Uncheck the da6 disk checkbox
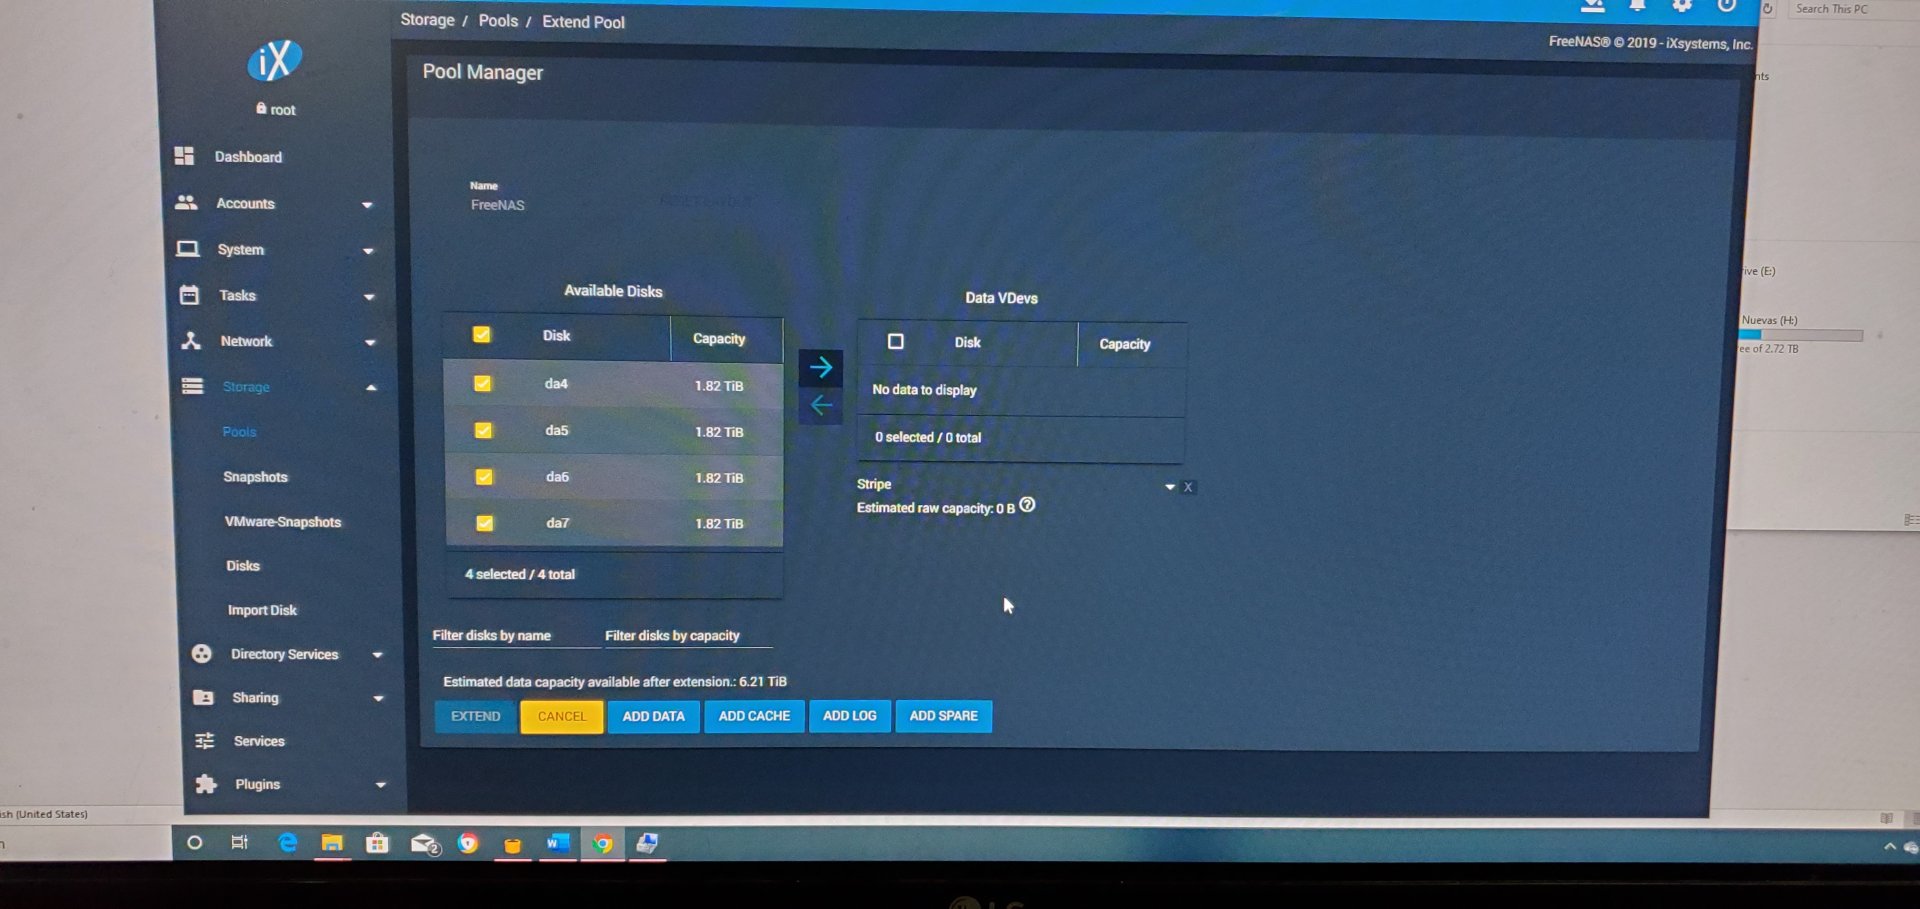 coord(484,476)
